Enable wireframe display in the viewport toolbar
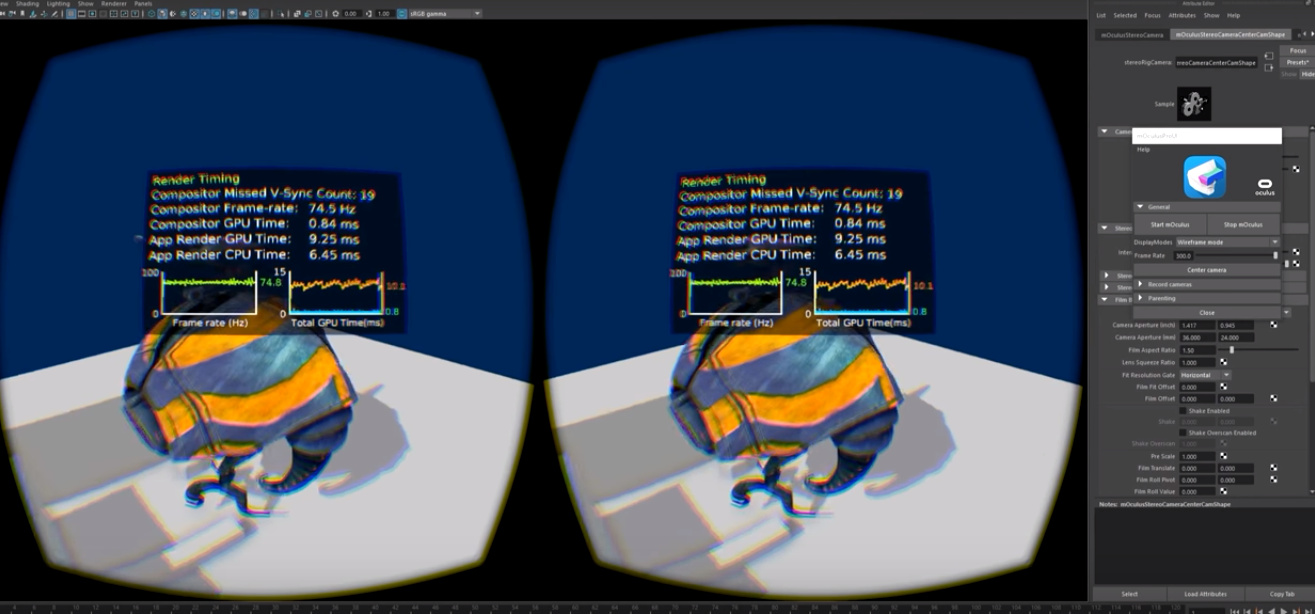1315x614 pixels. click(x=151, y=14)
